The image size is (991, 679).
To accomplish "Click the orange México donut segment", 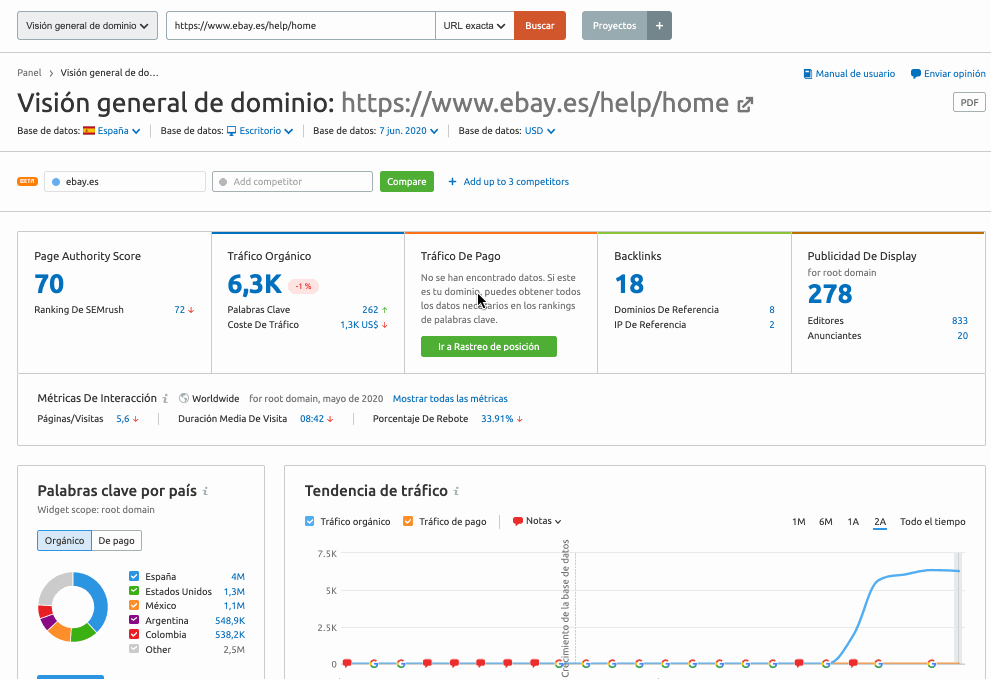I will tap(59, 630).
